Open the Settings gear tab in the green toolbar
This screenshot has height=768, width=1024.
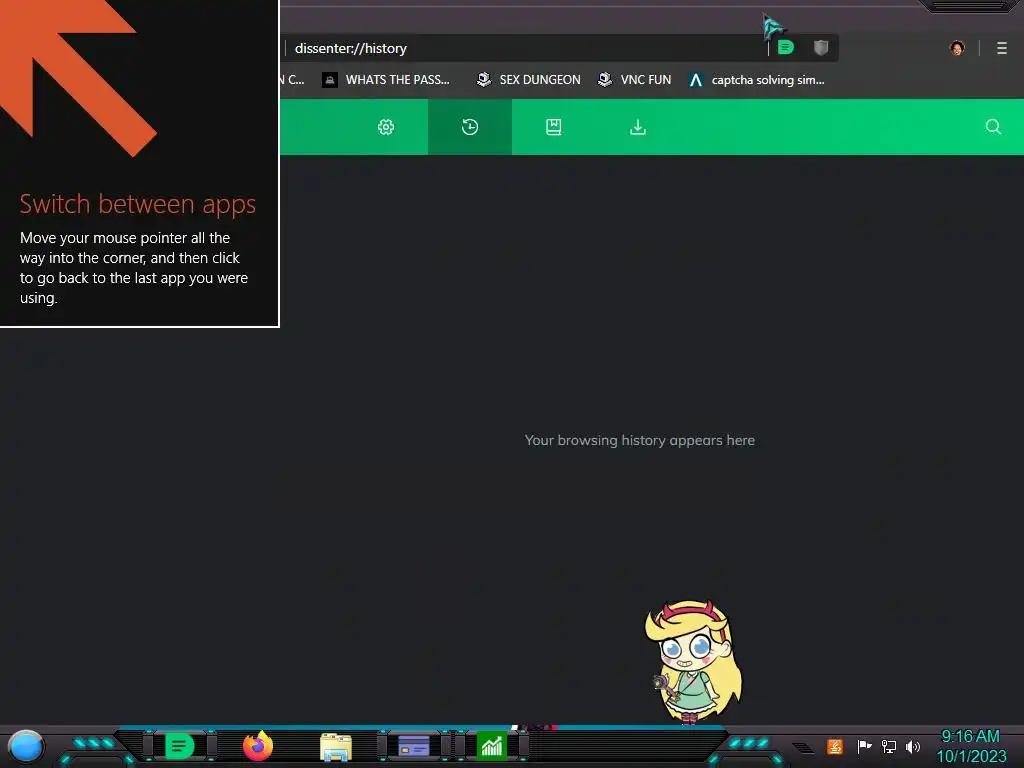[x=386, y=127]
